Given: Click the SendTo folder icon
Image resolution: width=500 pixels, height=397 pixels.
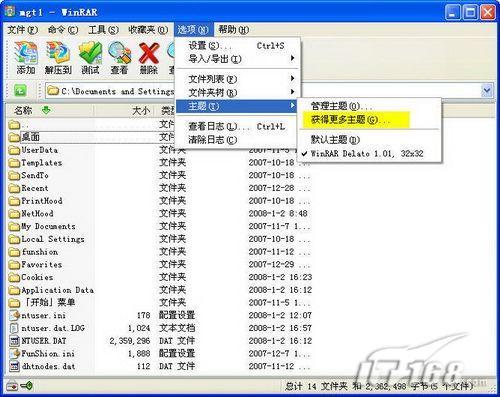Looking at the screenshot, I should (x=14, y=176).
